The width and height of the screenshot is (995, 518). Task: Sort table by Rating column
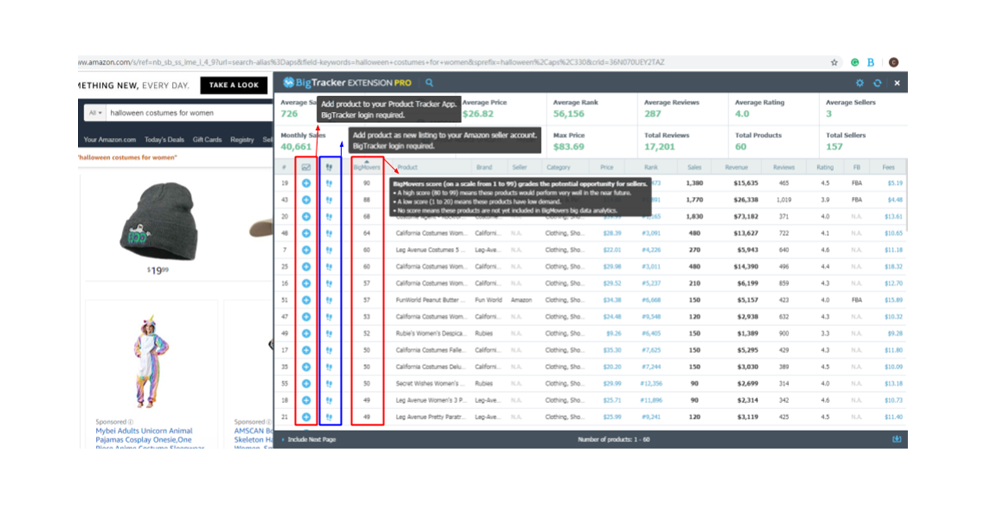825,168
